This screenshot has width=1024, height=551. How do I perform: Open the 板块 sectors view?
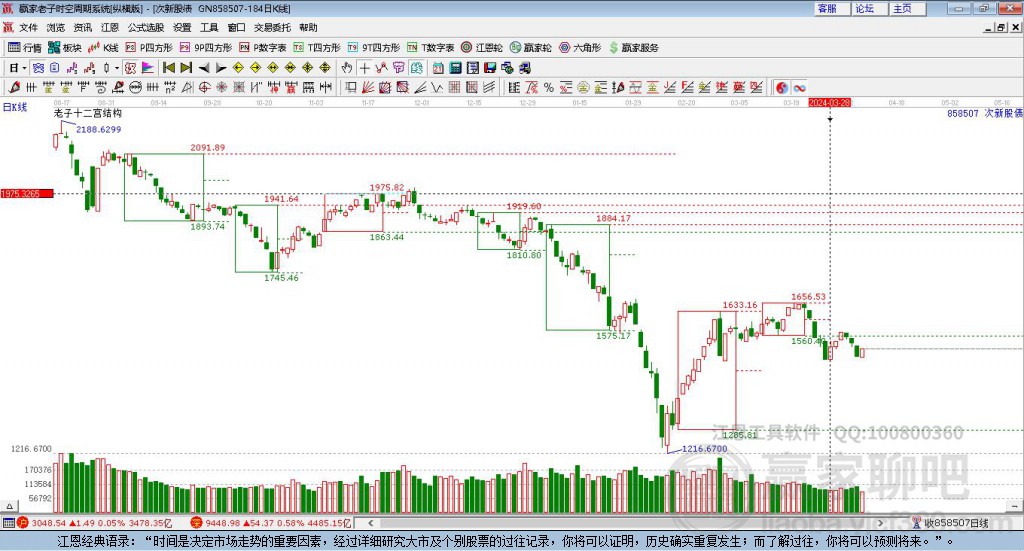click(x=64, y=48)
